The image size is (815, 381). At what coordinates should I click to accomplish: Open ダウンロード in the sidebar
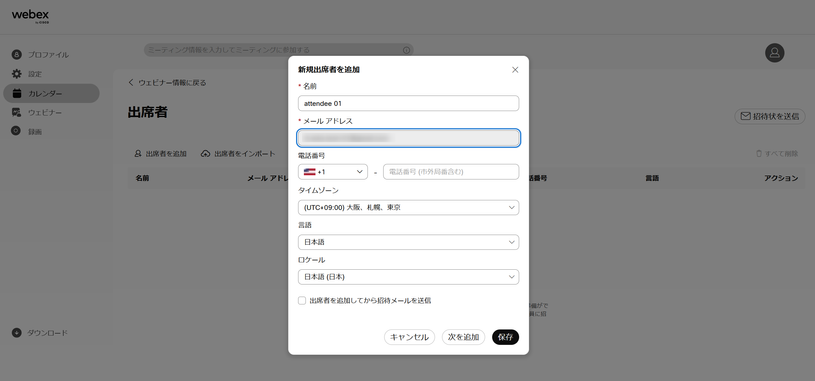pyautogui.click(x=47, y=333)
